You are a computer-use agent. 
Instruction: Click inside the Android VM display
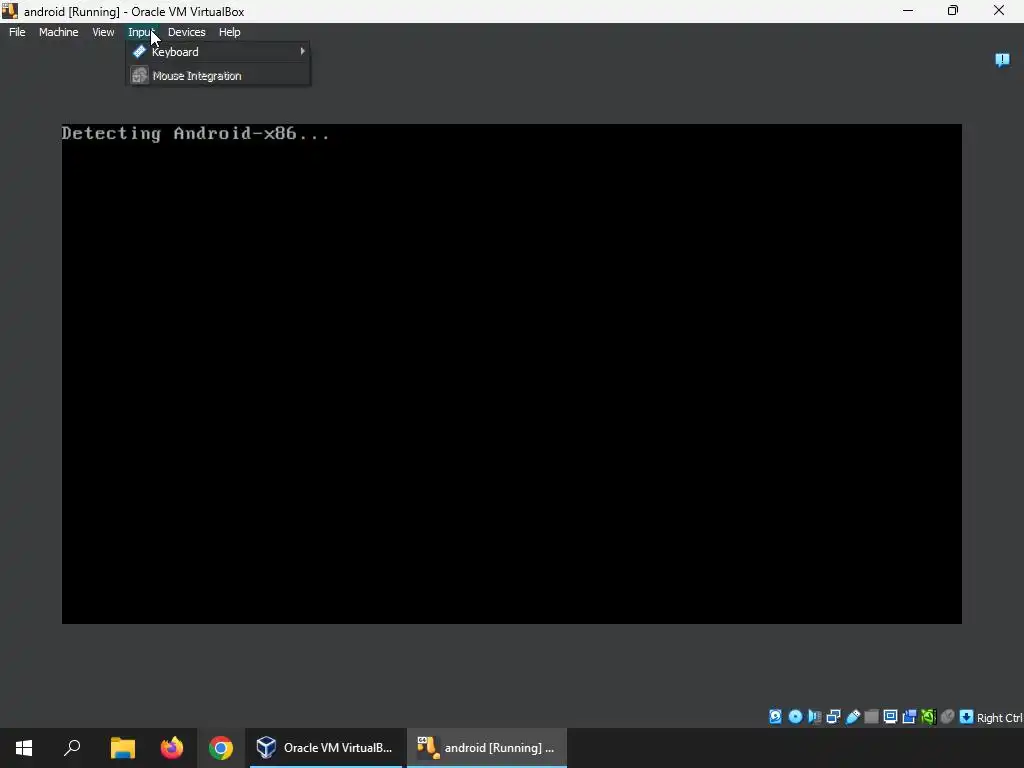click(511, 374)
